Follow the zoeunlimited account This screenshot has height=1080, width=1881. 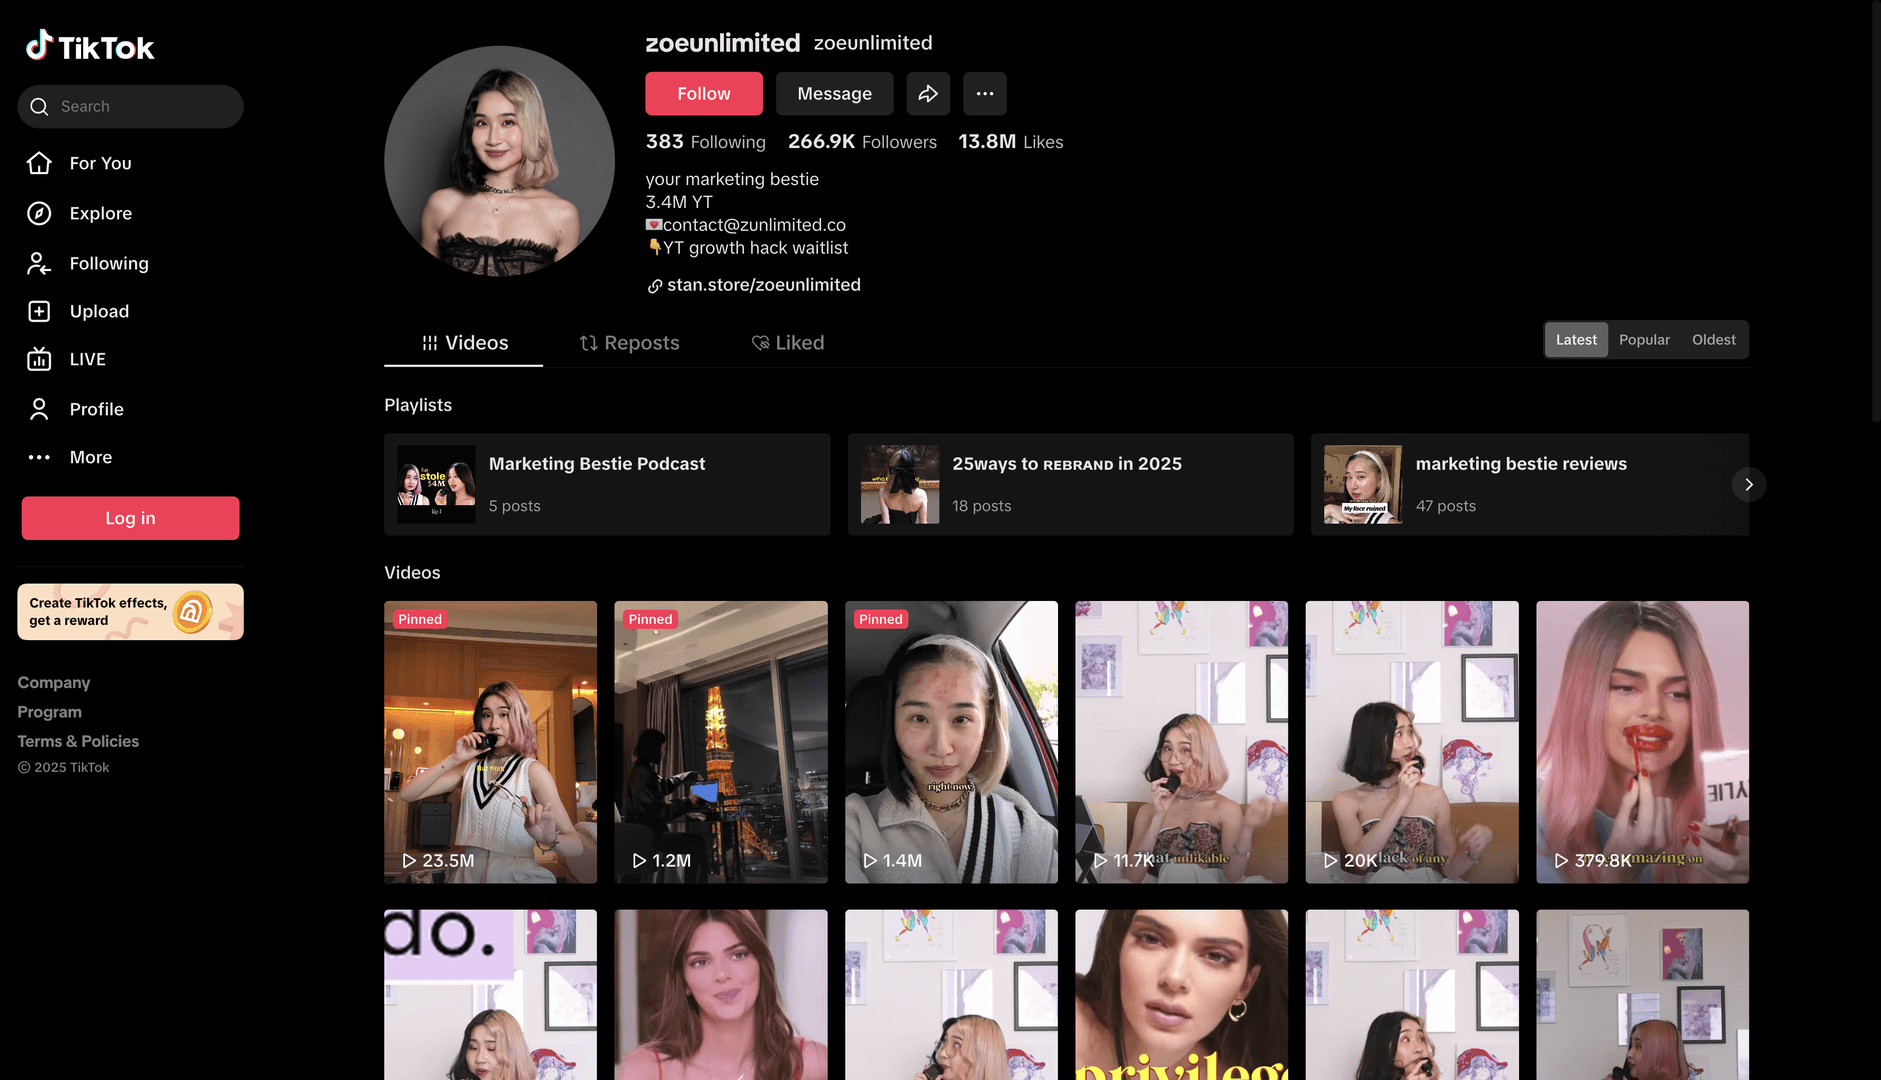[x=704, y=93]
